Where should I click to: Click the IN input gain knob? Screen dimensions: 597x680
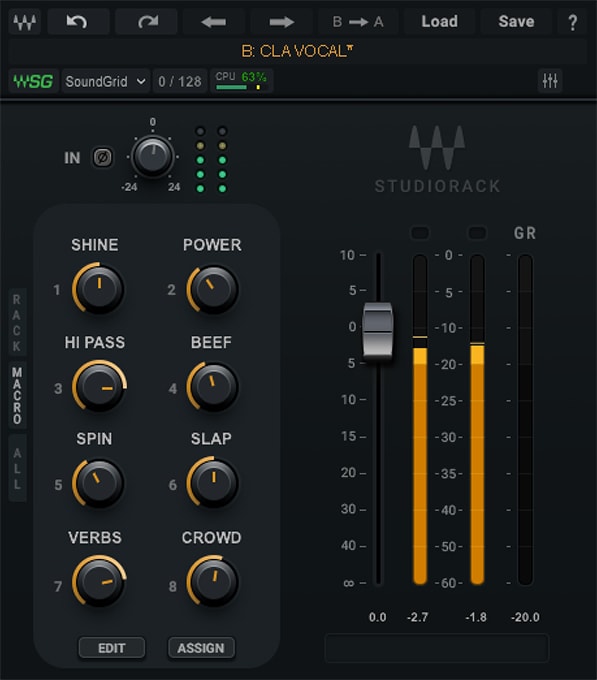(x=152, y=157)
